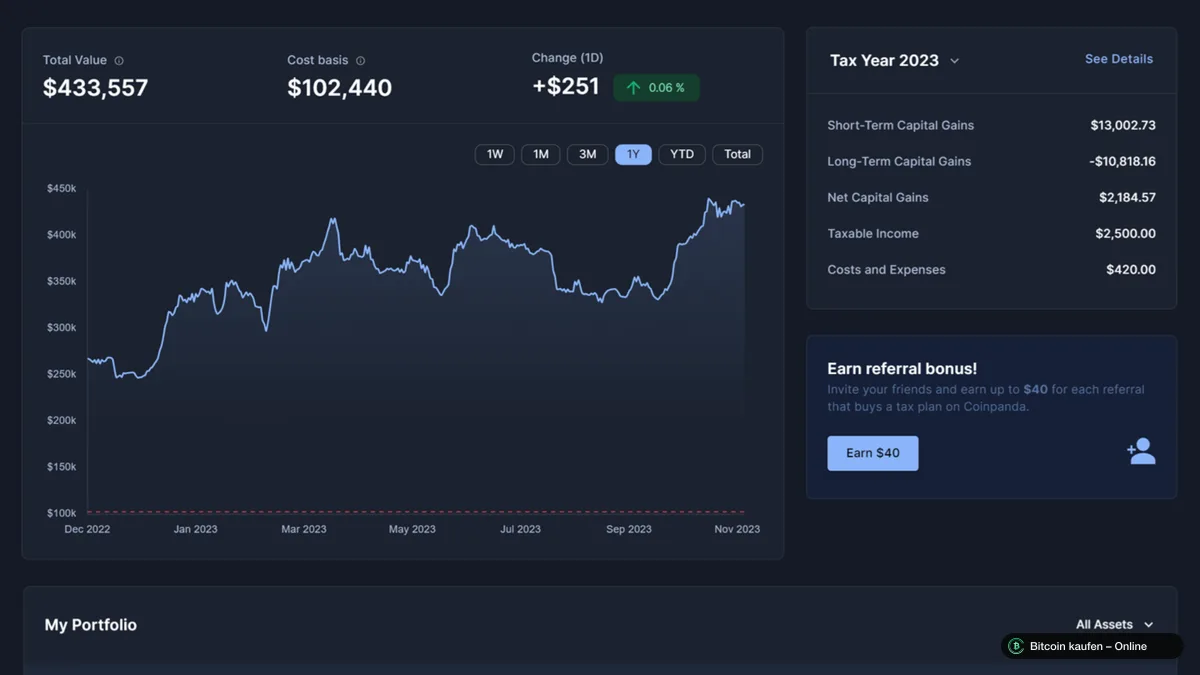Viewport: 1200px width, 675px height.
Task: Click the Jul 2023 axis label
Action: tap(520, 529)
